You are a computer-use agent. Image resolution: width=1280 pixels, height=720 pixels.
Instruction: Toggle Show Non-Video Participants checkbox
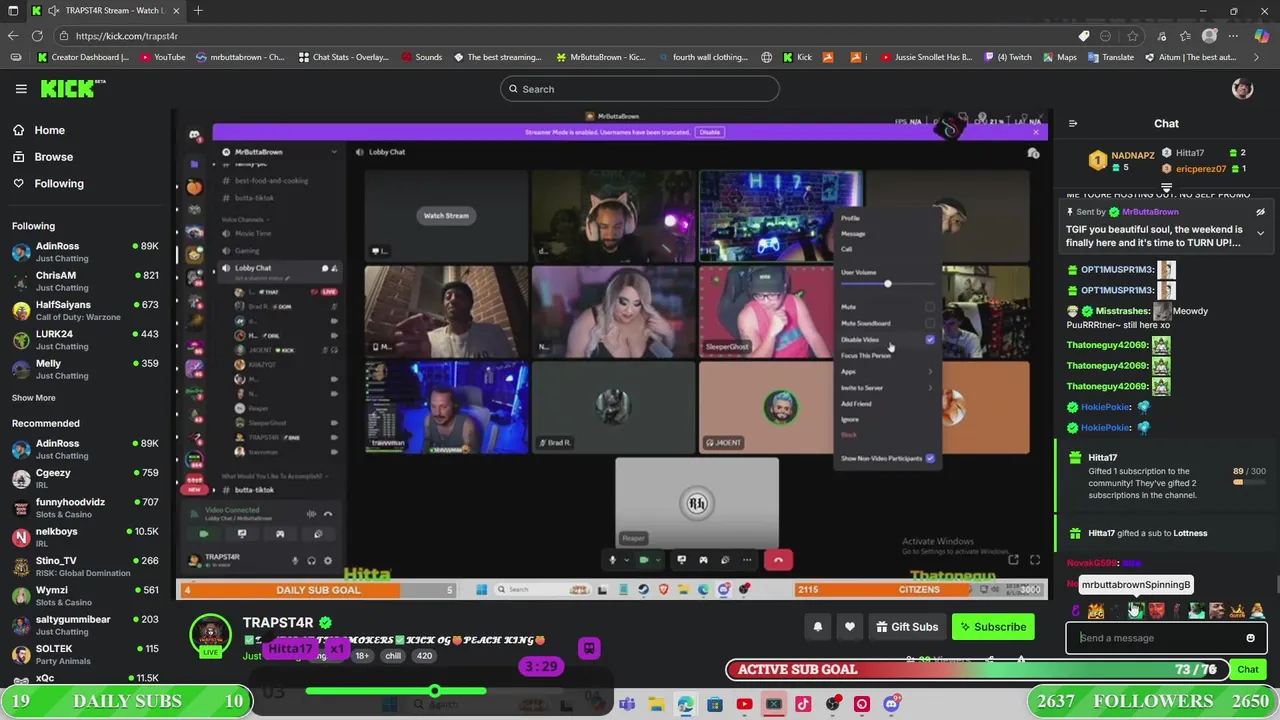click(x=930, y=458)
